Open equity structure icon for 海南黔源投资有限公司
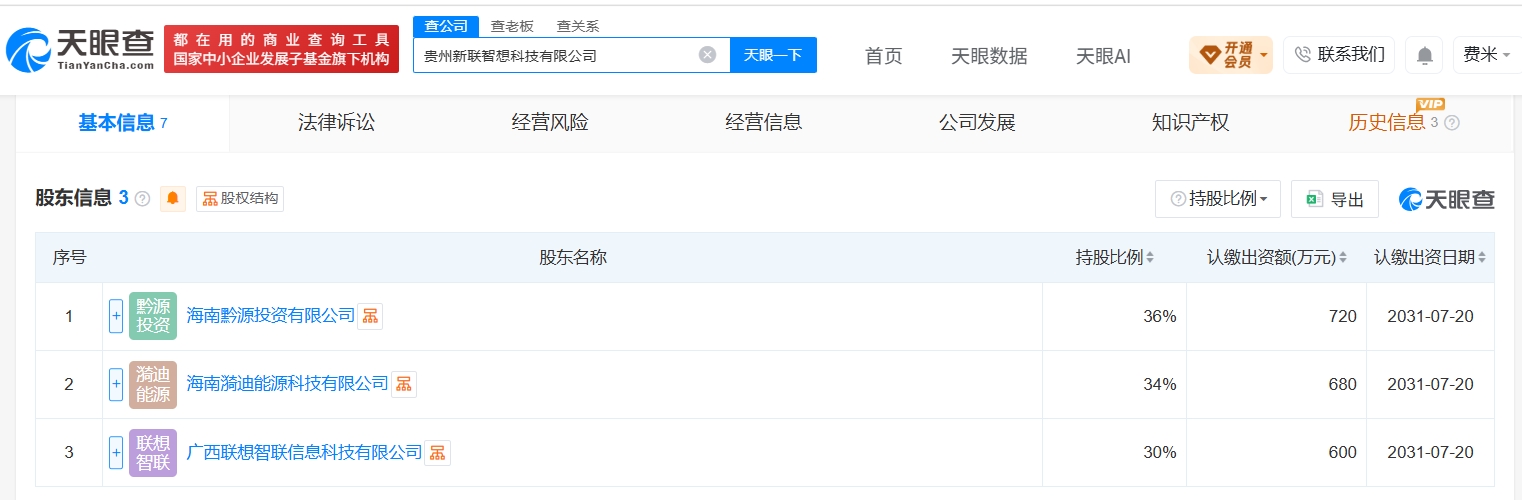The width and height of the screenshot is (1522, 500). (x=370, y=316)
